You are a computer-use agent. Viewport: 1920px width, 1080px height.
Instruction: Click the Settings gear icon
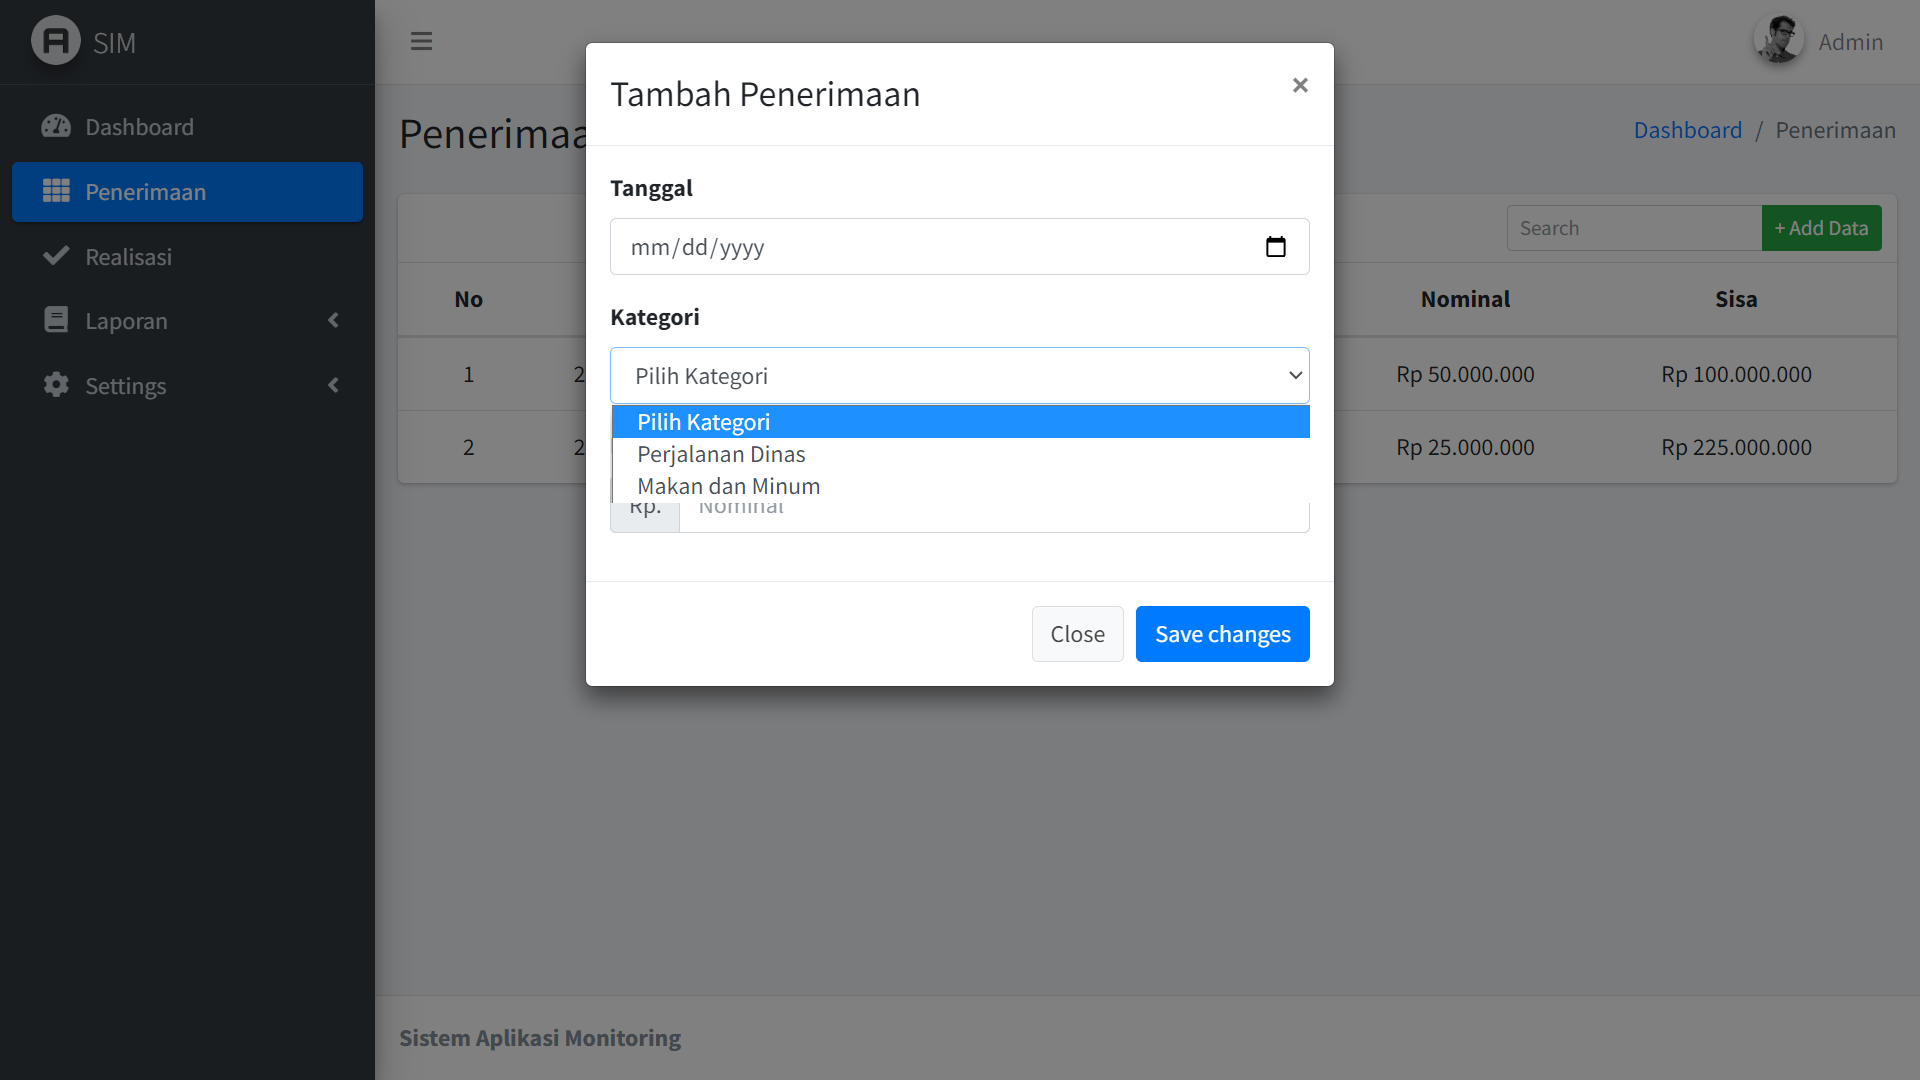pyautogui.click(x=56, y=385)
